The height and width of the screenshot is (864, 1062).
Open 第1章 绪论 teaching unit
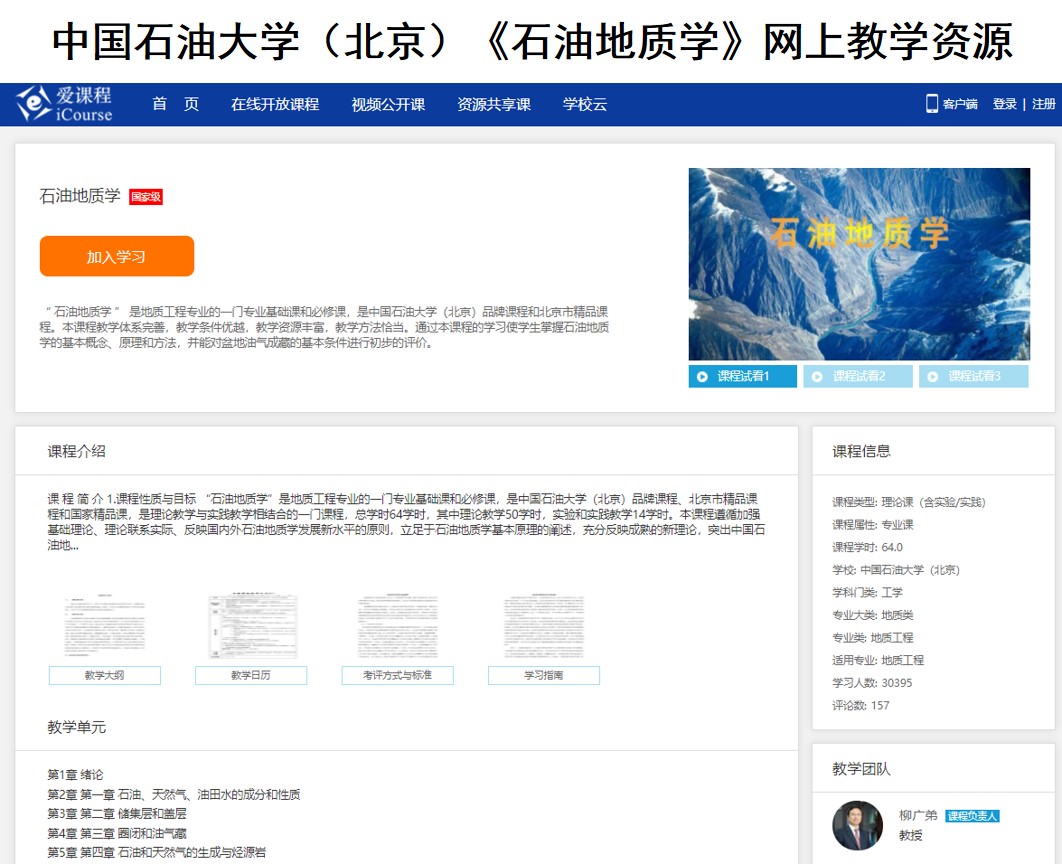point(75,775)
